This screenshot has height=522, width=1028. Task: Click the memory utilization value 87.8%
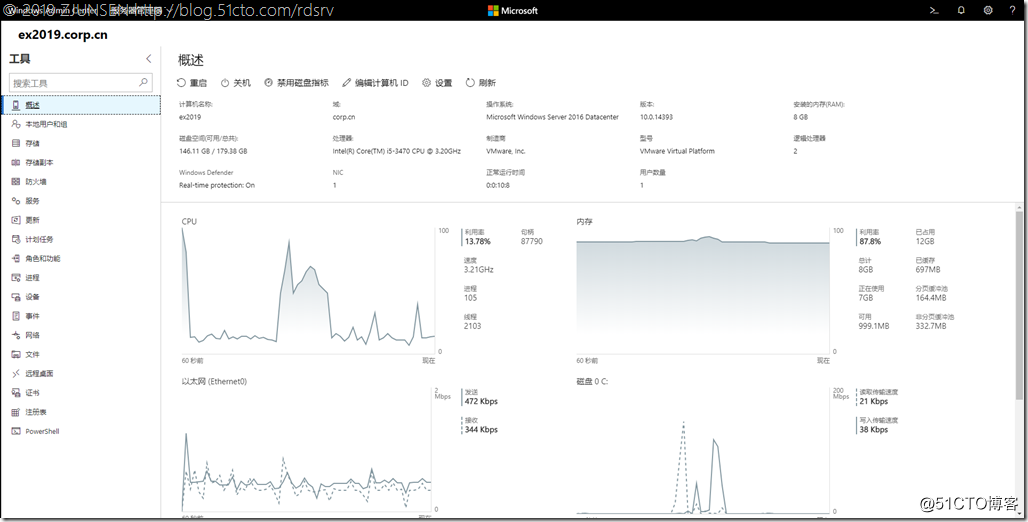[870, 241]
